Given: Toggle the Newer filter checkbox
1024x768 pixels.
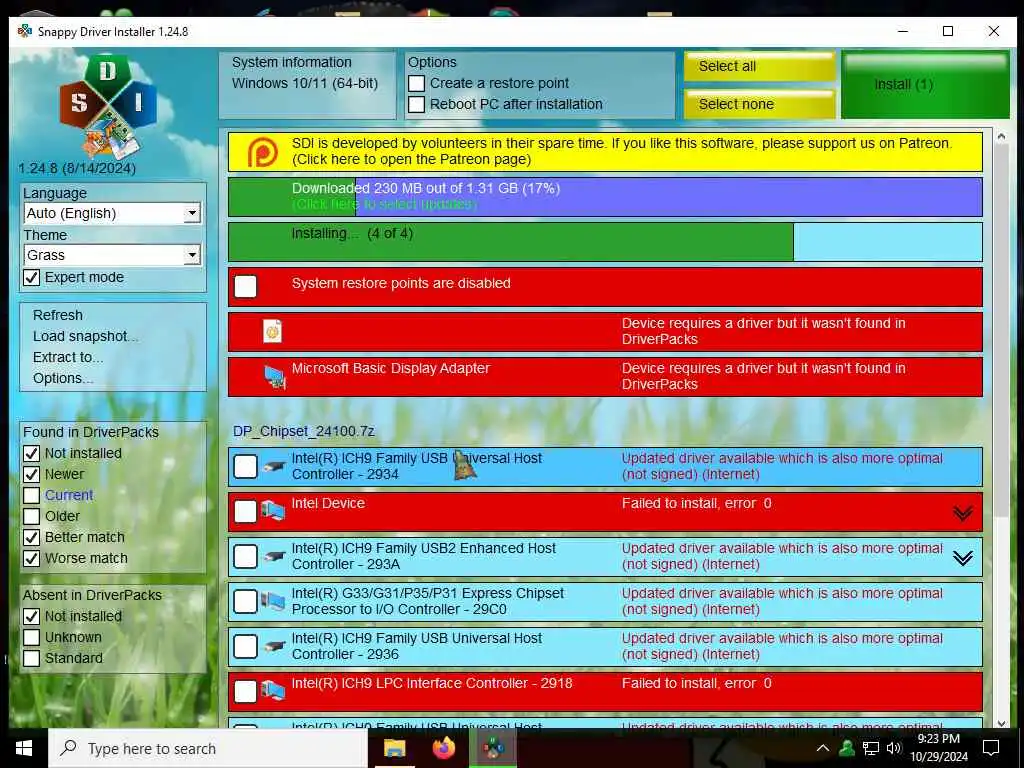Looking at the screenshot, I should point(31,474).
